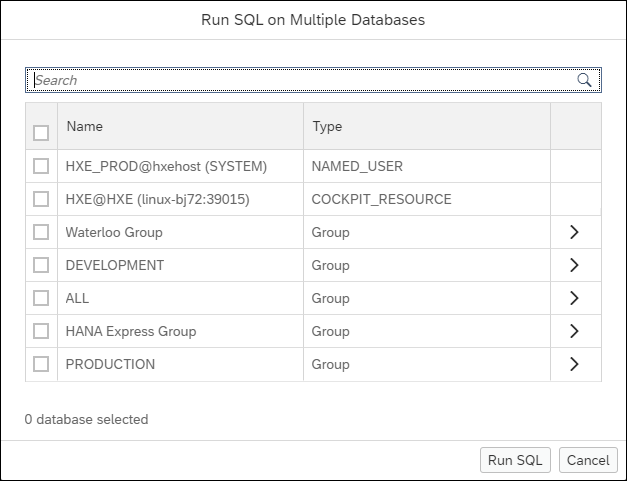Viewport: 627px width, 481px height.
Task: Enable the DEVELOPMENT group checkbox
Action: coord(41,265)
